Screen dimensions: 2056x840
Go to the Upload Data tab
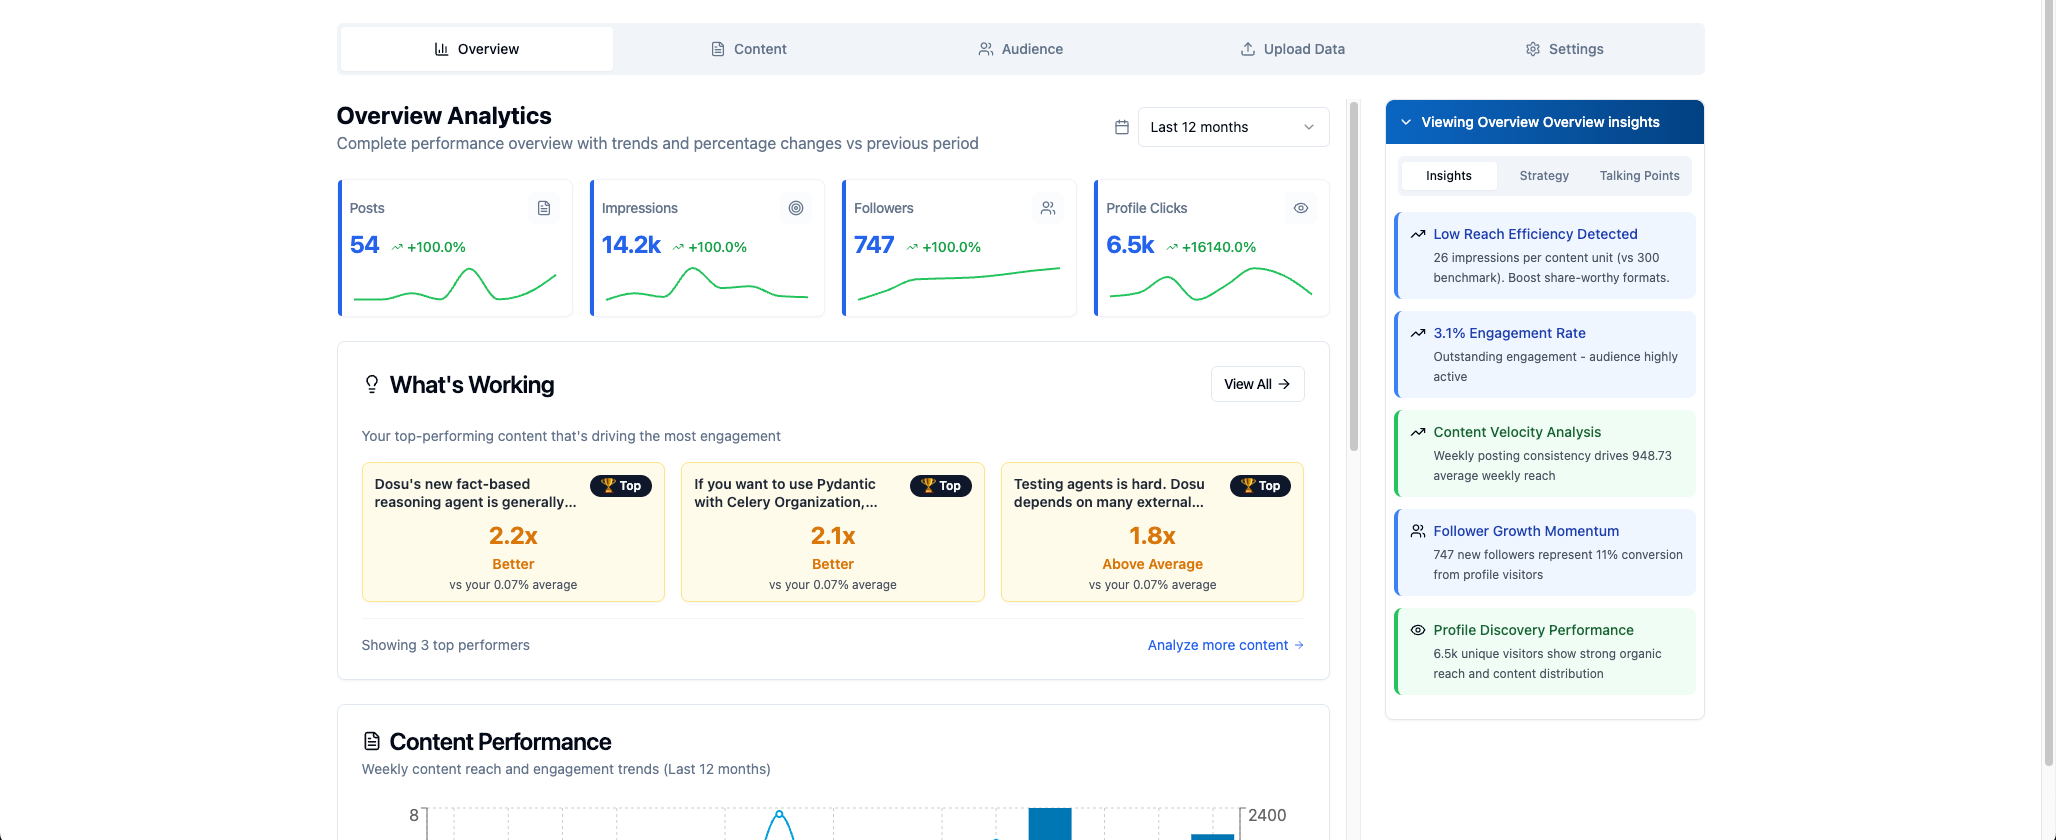point(1292,49)
